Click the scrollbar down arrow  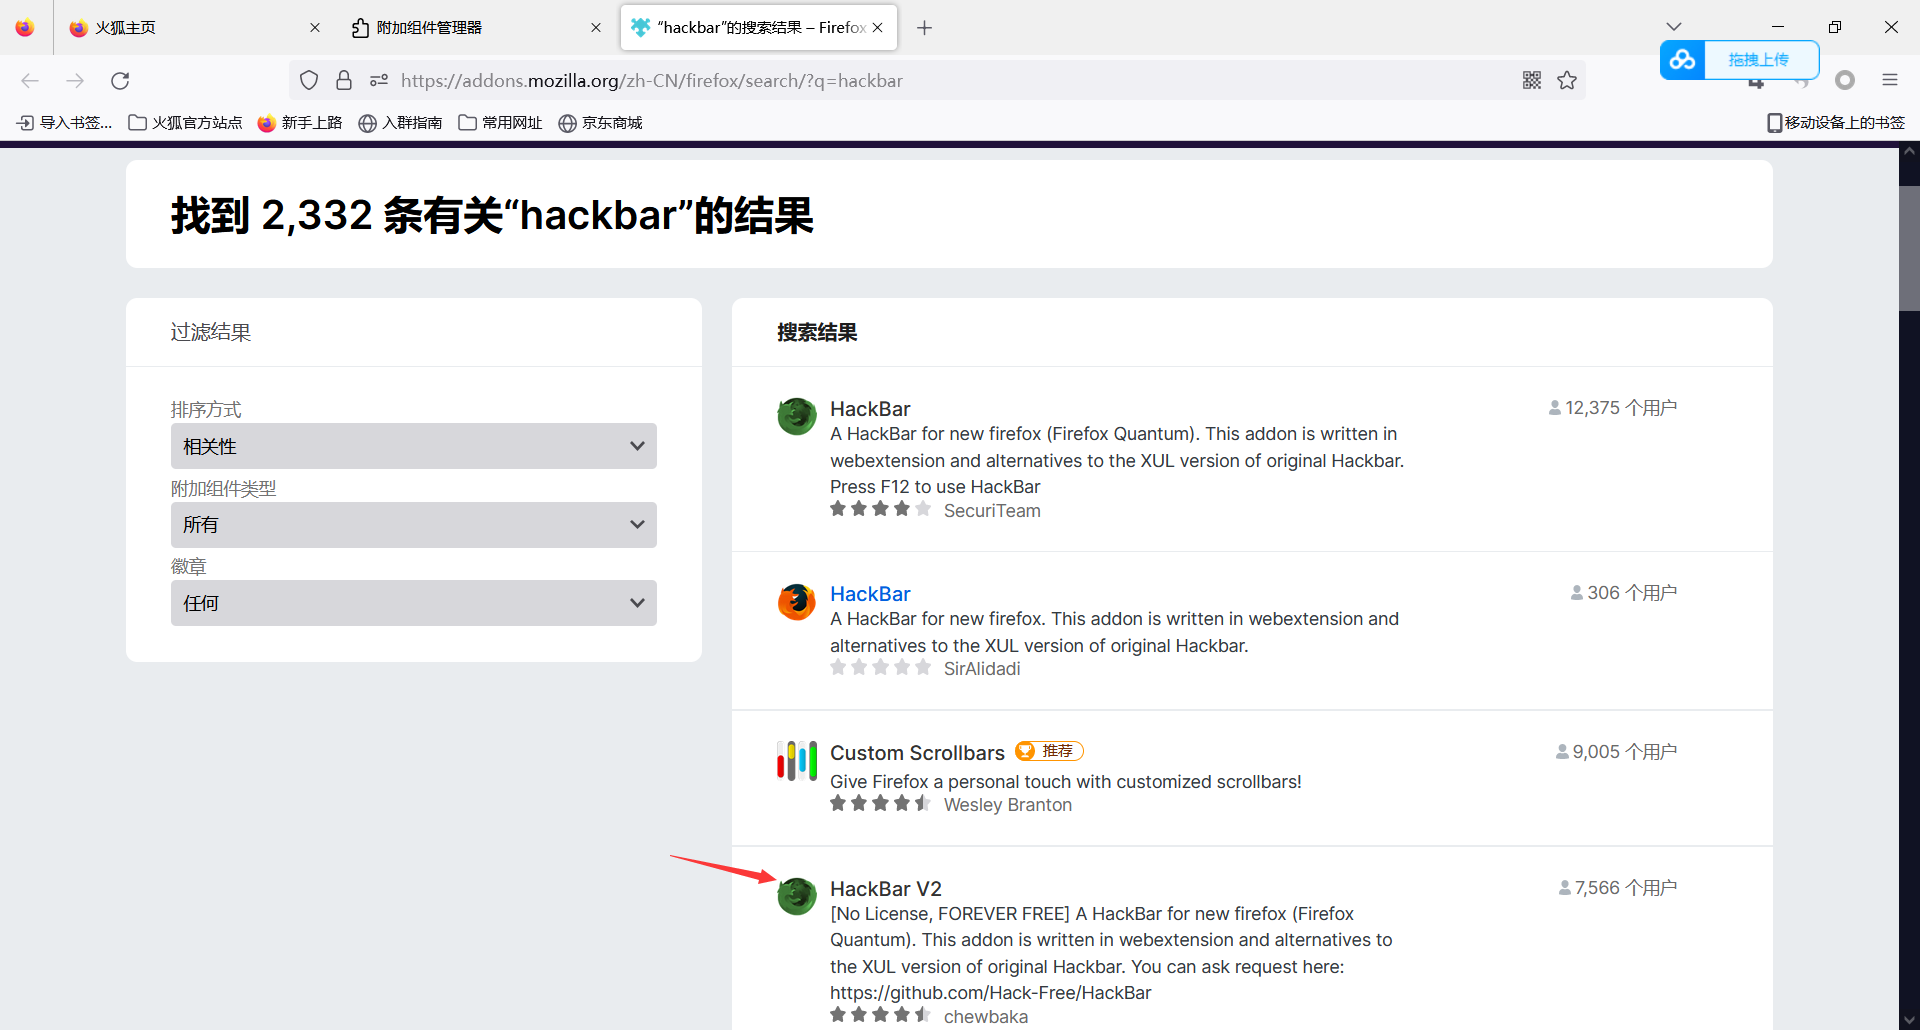pyautogui.click(x=1909, y=1020)
